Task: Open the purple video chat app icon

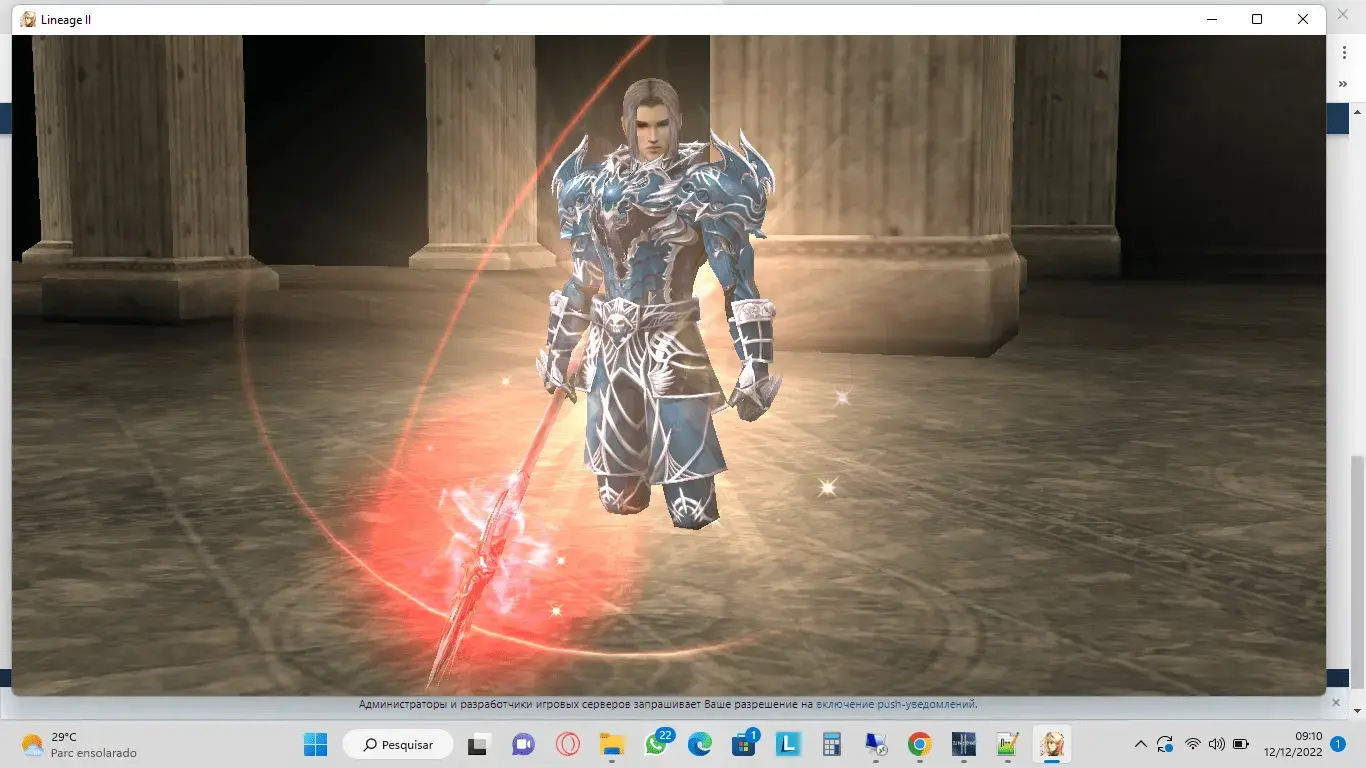Action: (x=523, y=744)
